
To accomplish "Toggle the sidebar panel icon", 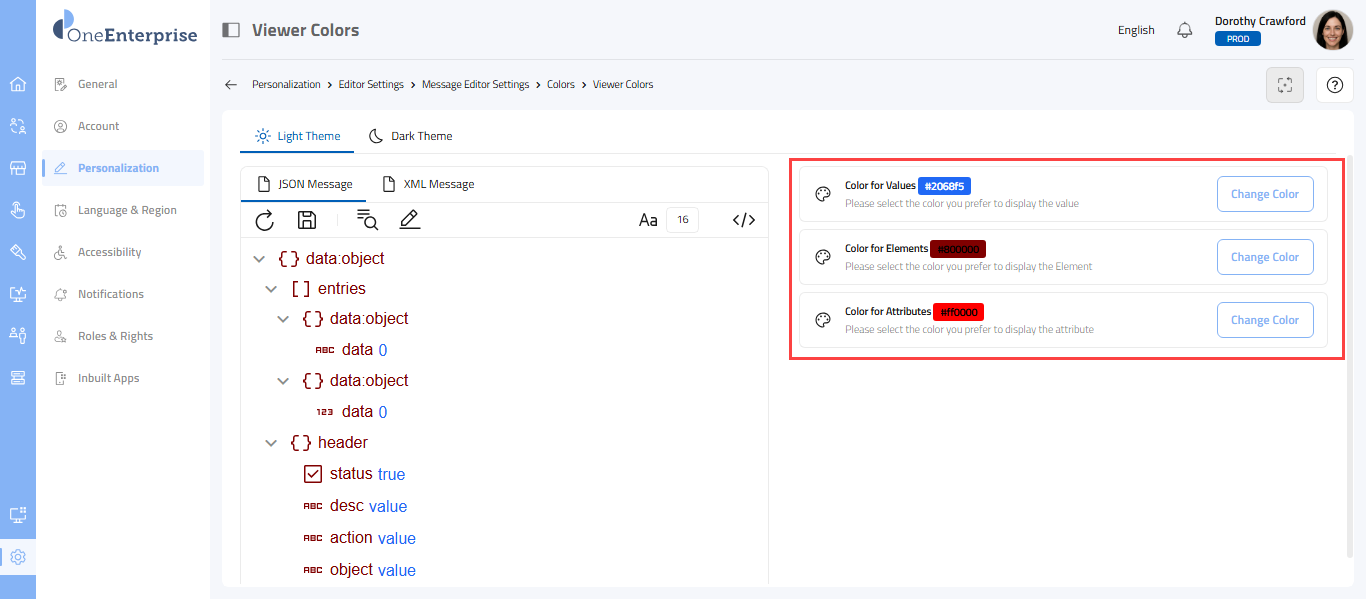I will coord(231,30).
